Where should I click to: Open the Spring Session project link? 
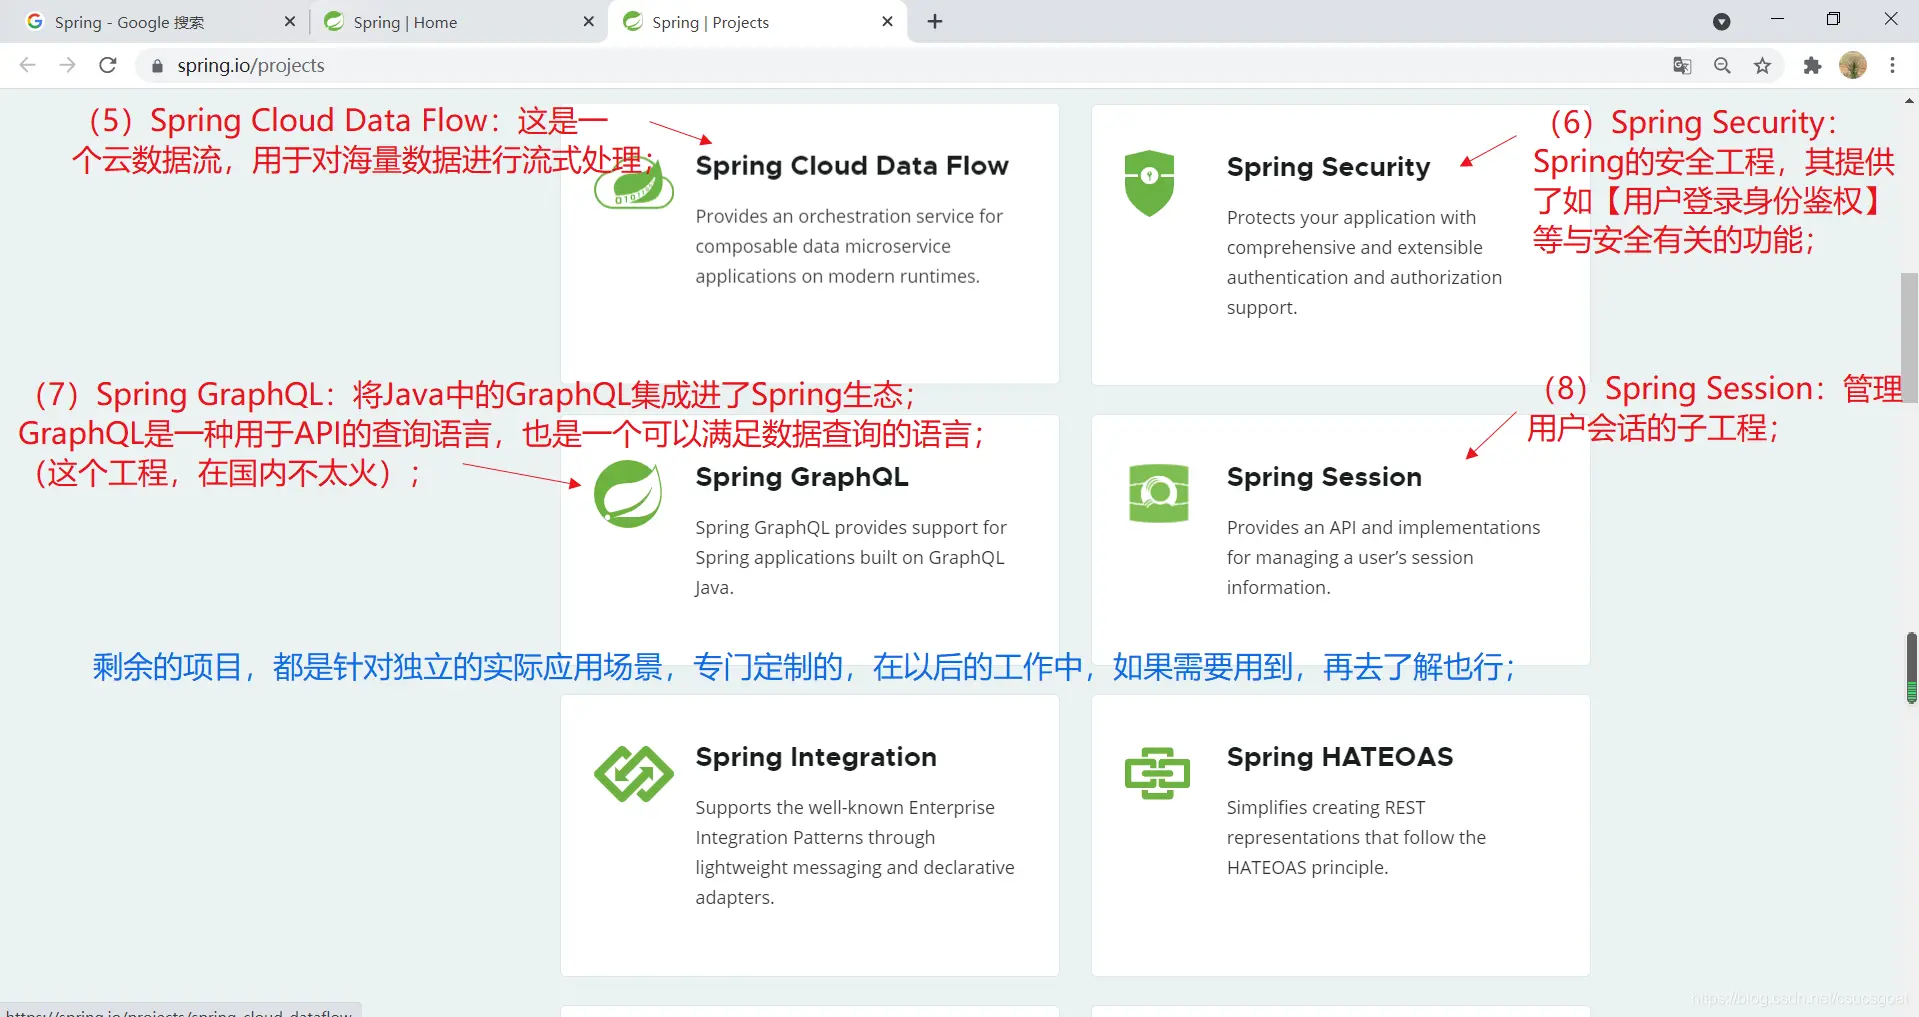click(1324, 477)
